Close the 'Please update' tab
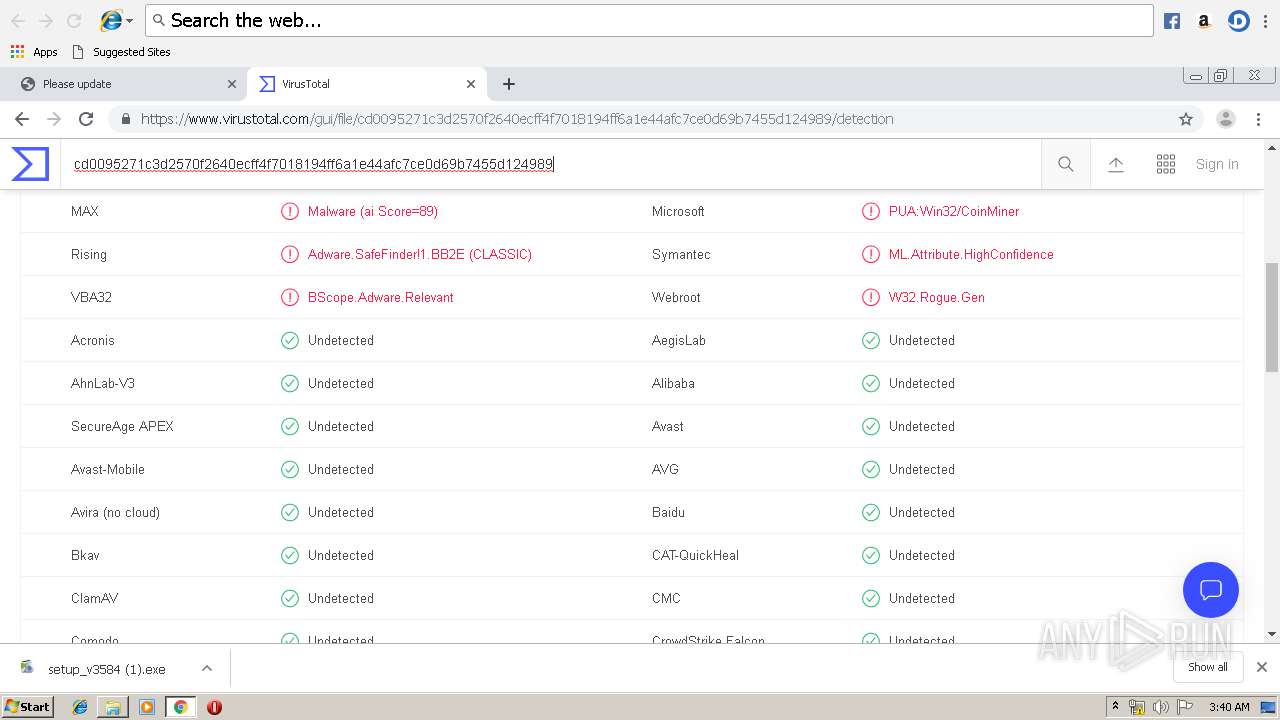 point(232,84)
